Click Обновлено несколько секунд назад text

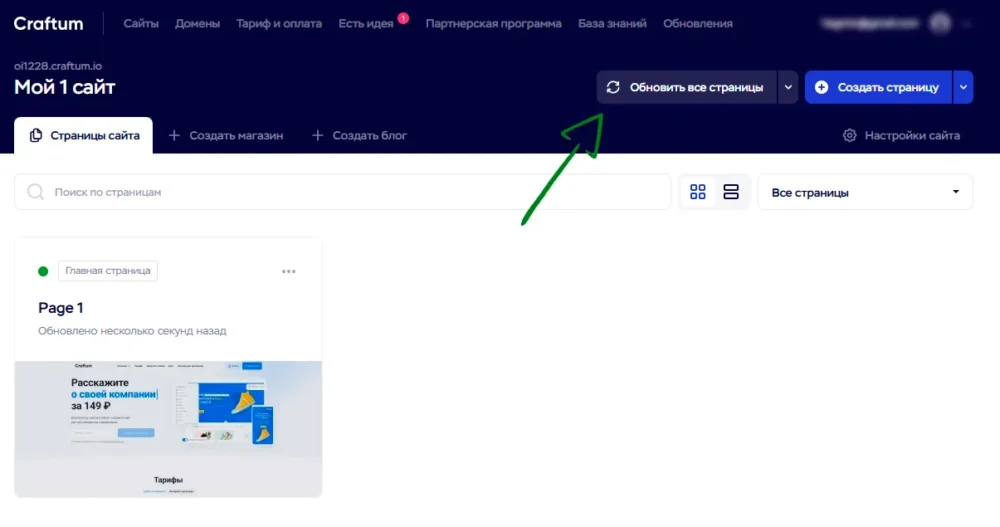[x=132, y=330]
